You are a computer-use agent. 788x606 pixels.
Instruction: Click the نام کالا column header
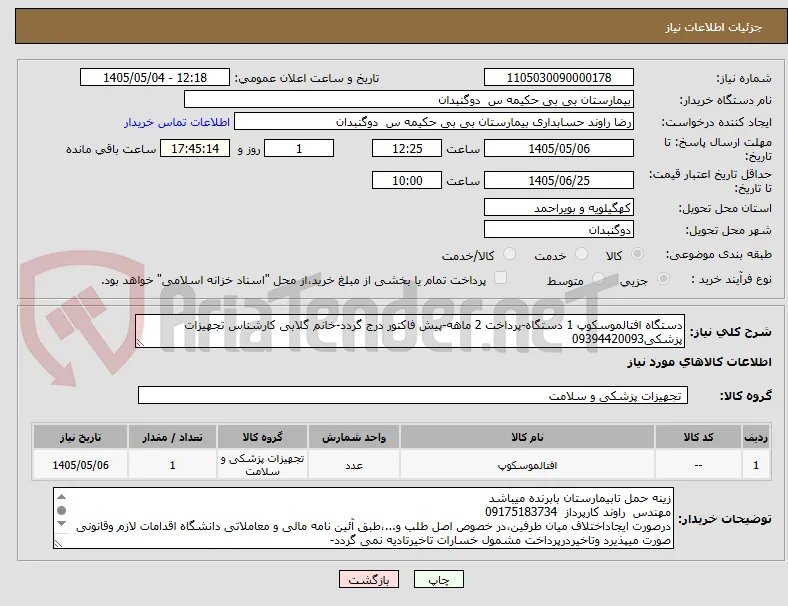coord(527,437)
